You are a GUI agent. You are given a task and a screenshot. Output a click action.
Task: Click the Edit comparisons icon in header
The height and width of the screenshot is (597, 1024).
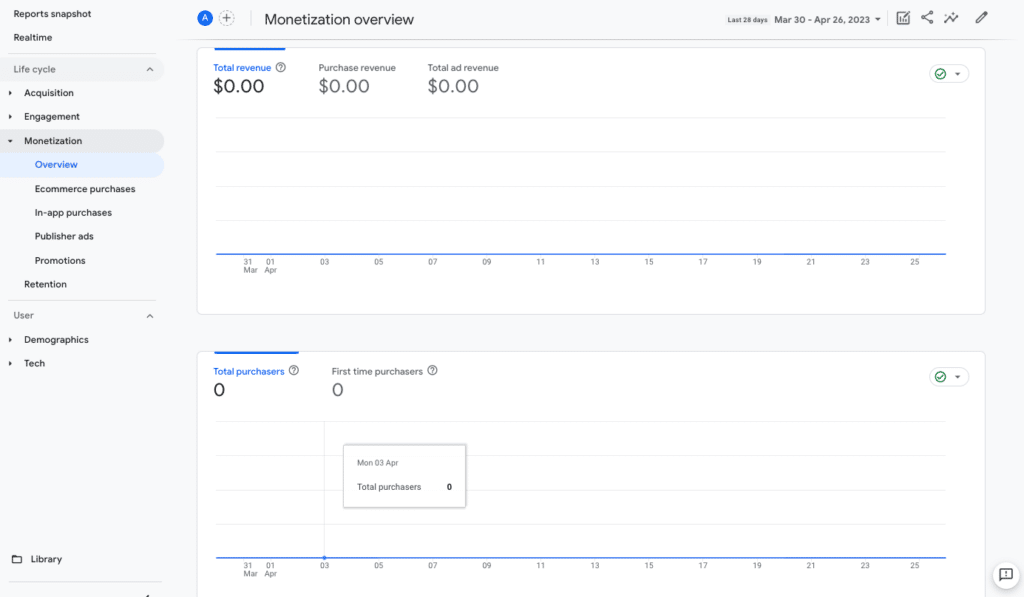tap(903, 18)
